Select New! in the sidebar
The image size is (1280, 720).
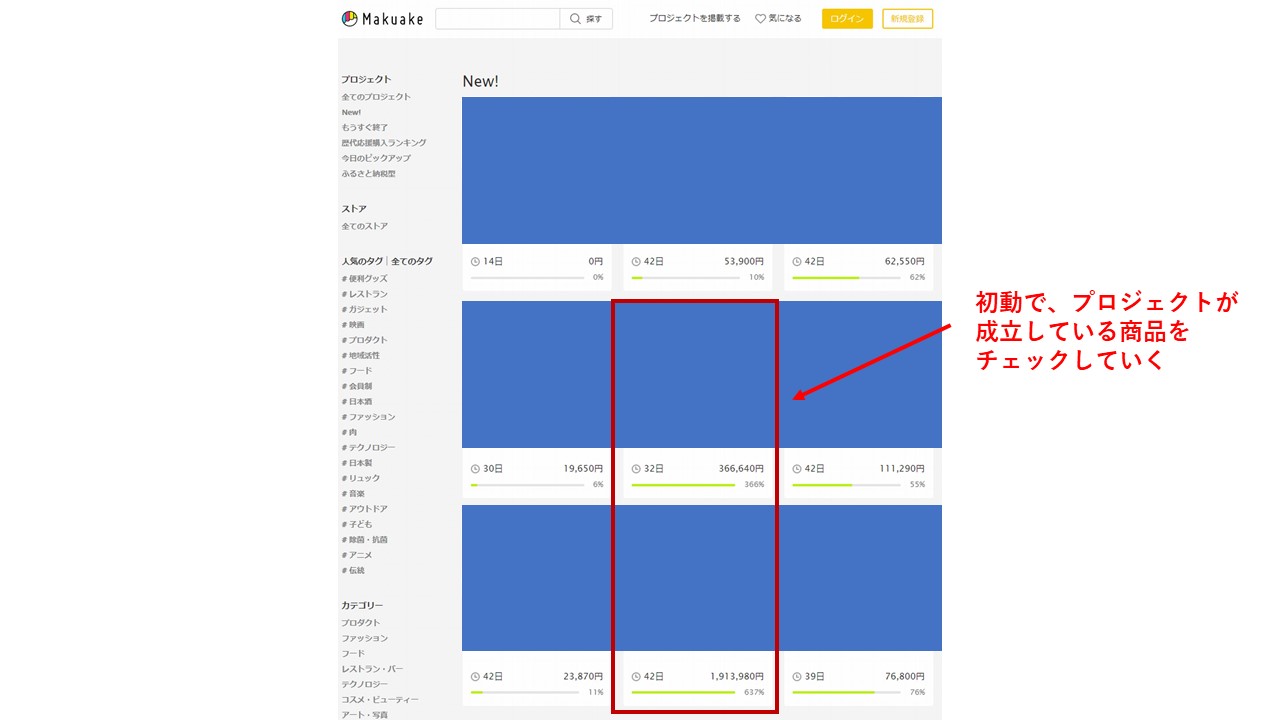351,112
